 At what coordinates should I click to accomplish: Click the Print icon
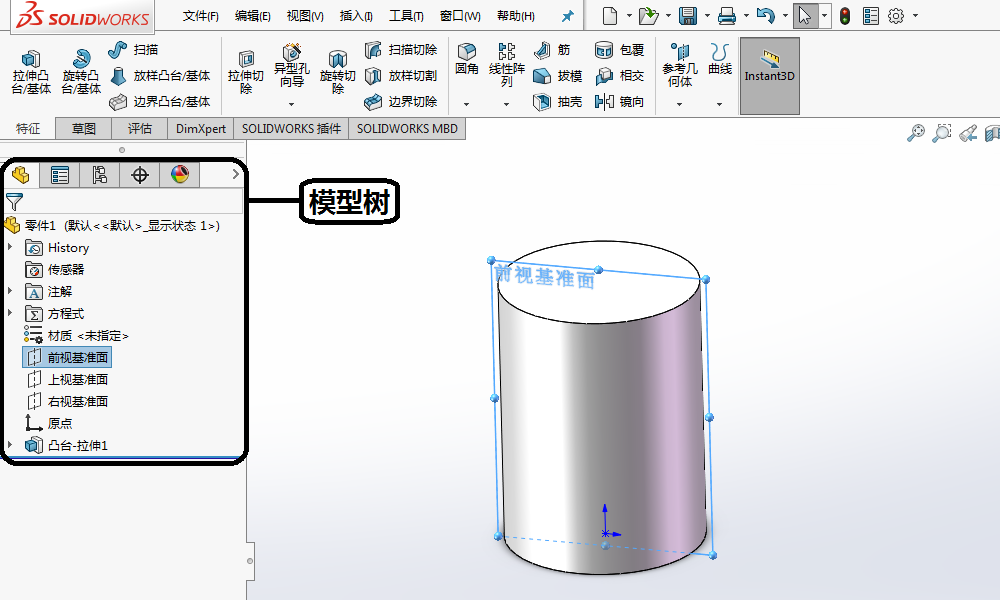(x=726, y=15)
